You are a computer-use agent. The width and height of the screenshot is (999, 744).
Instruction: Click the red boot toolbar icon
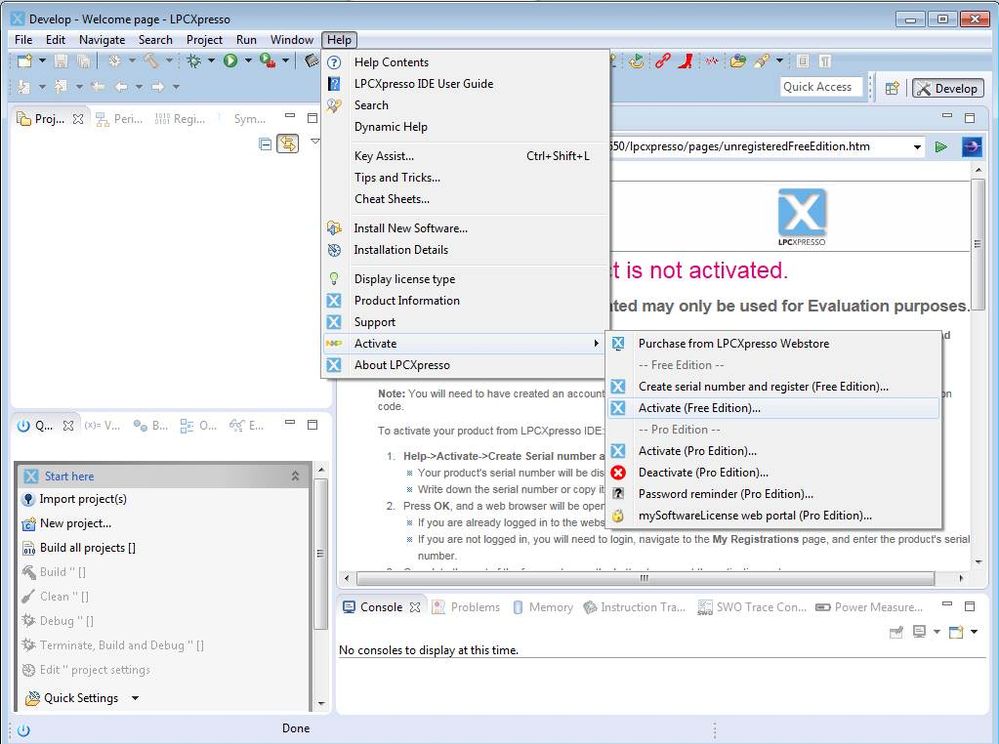click(x=685, y=61)
